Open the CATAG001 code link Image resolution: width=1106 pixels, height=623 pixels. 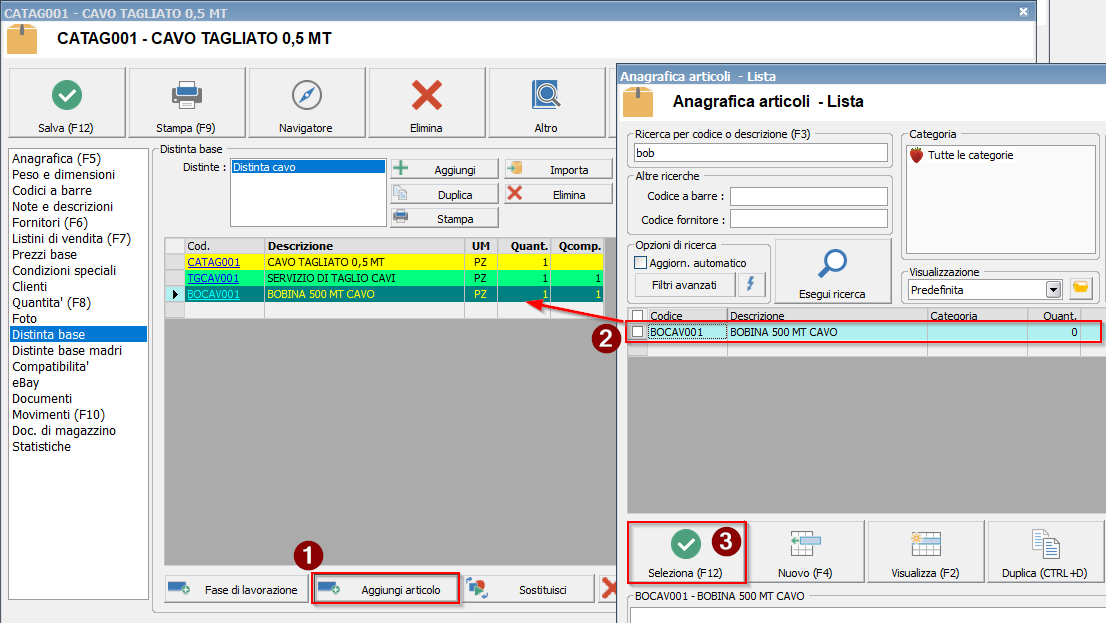pyautogui.click(x=213, y=262)
